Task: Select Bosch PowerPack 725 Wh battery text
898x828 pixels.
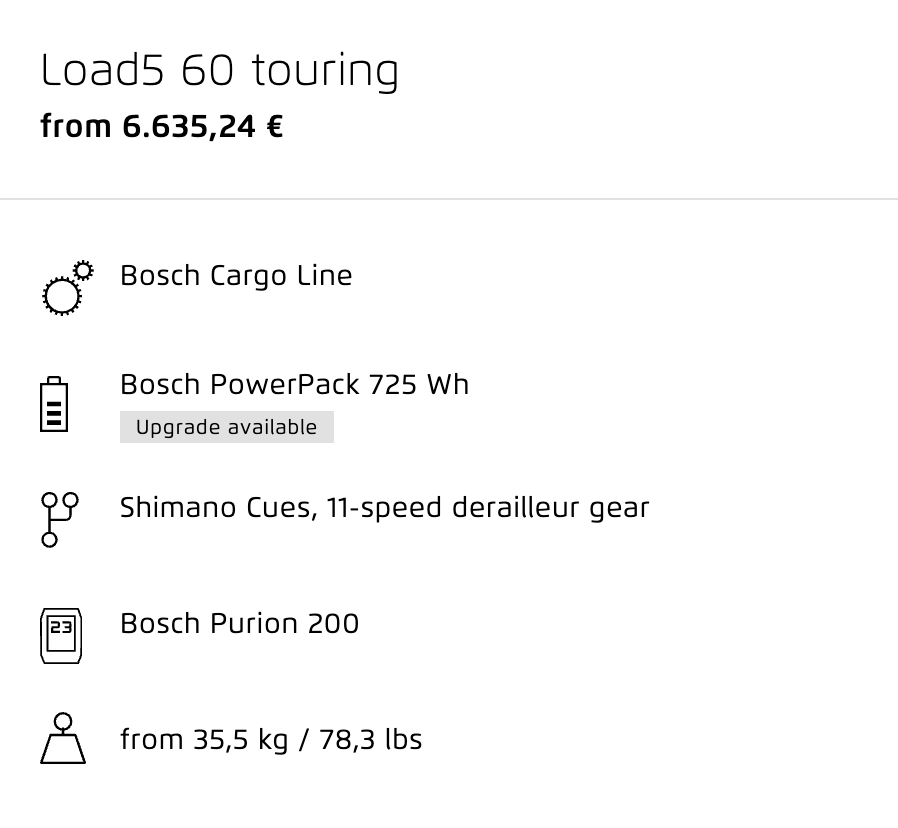Action: point(294,384)
